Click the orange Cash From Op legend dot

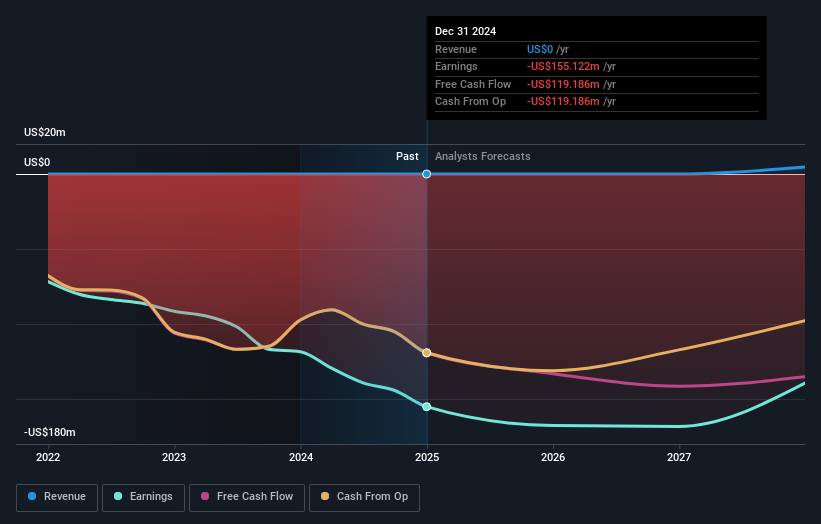(x=325, y=496)
